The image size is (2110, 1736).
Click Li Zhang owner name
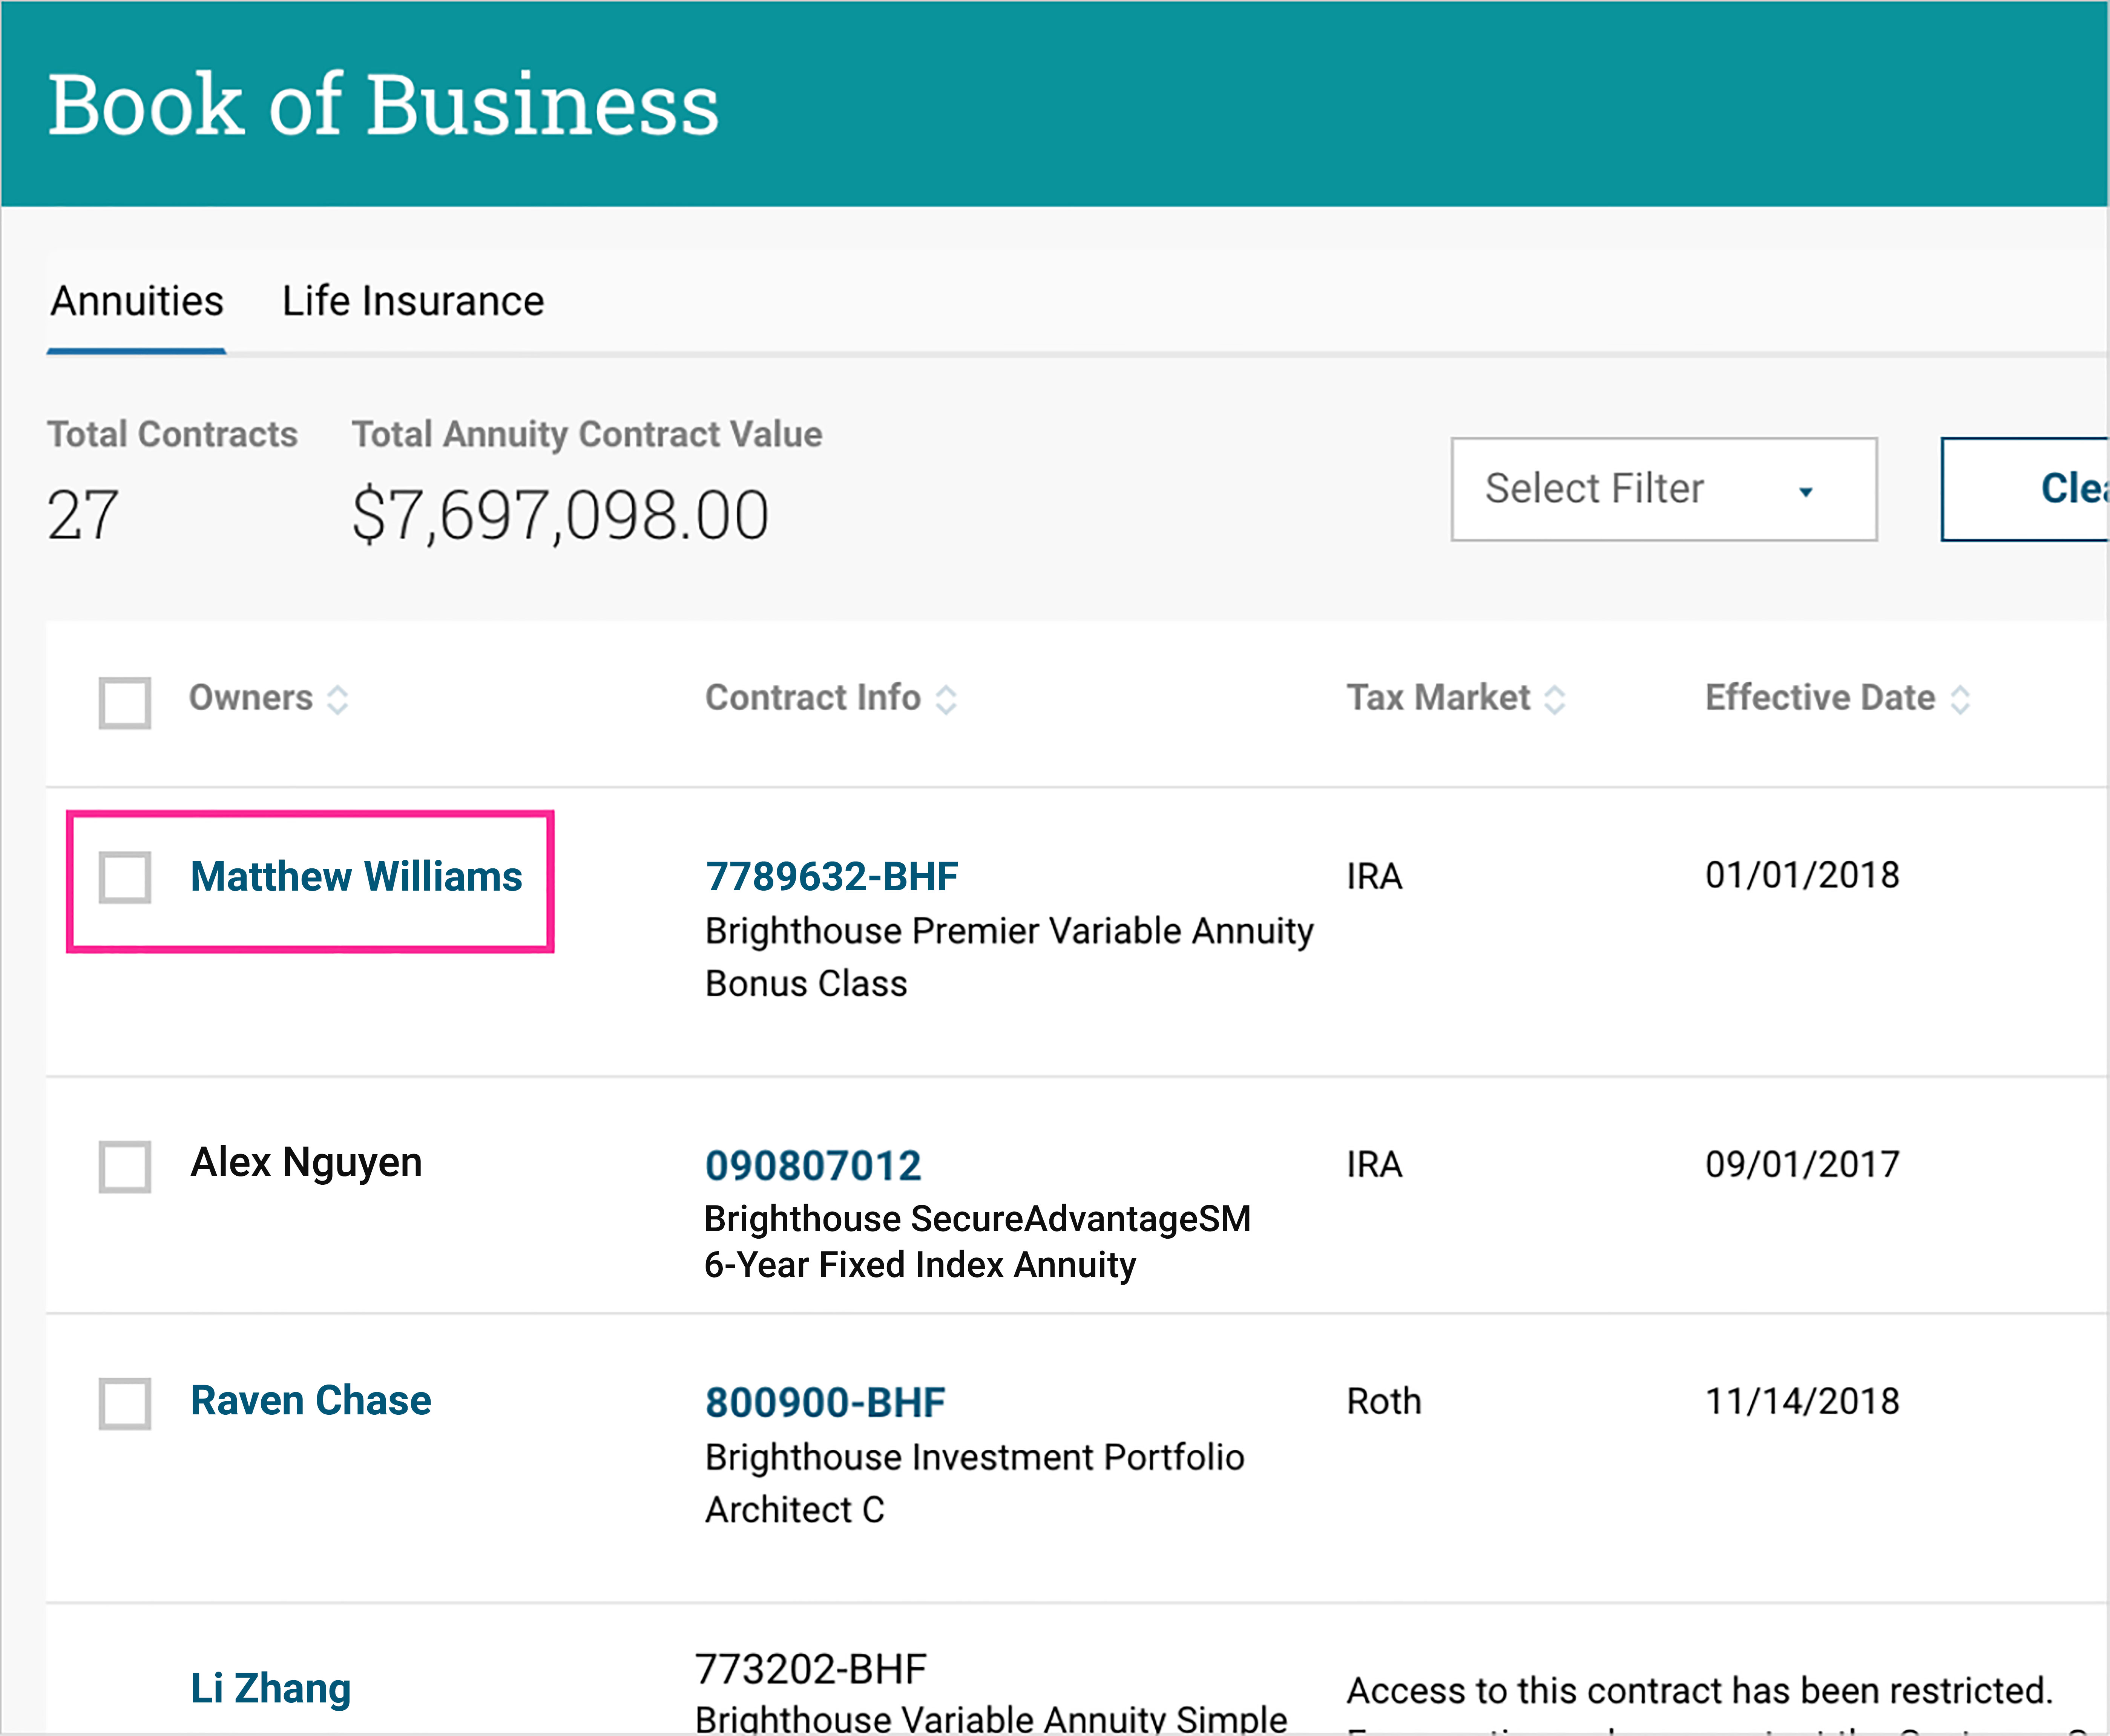(x=270, y=1688)
